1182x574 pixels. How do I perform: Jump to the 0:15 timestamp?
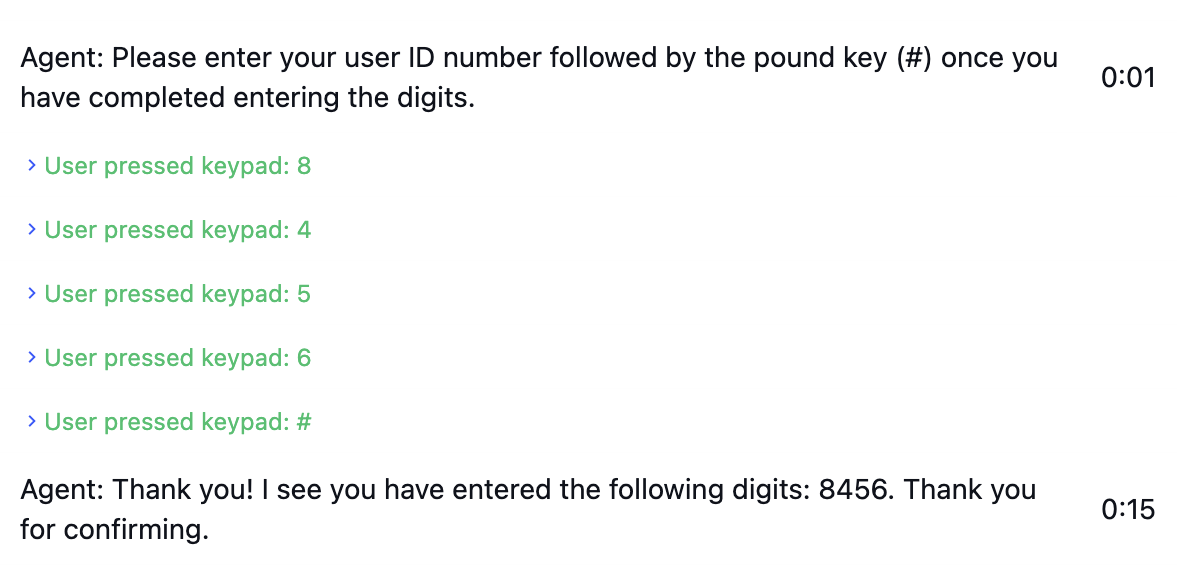[1128, 510]
